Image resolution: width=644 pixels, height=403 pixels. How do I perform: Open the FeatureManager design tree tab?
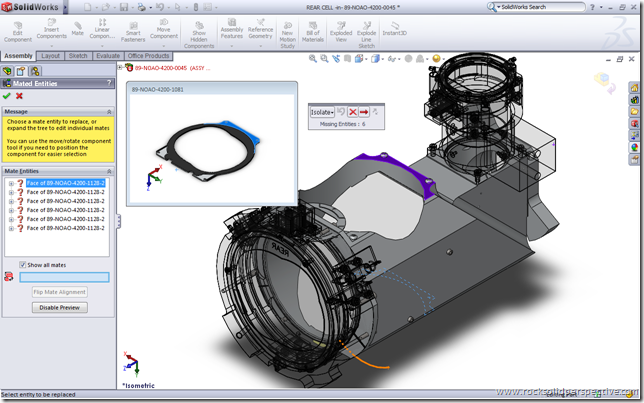point(7,71)
